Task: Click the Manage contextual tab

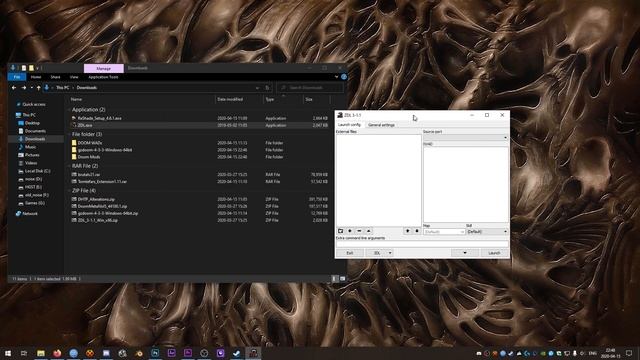Action: click(x=104, y=68)
